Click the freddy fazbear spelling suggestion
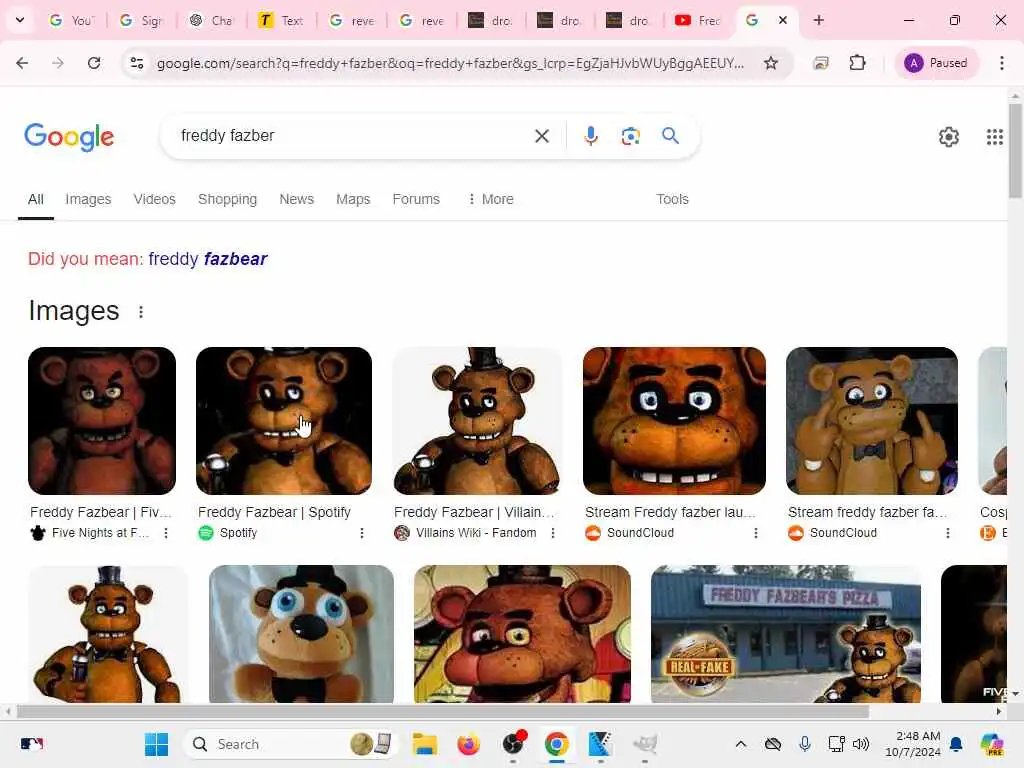Viewport: 1024px width, 768px height. 208,259
